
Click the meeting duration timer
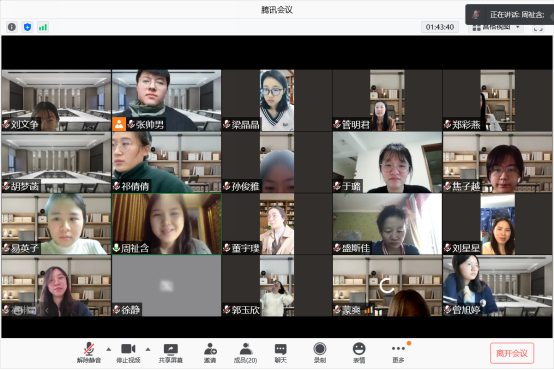[440, 27]
